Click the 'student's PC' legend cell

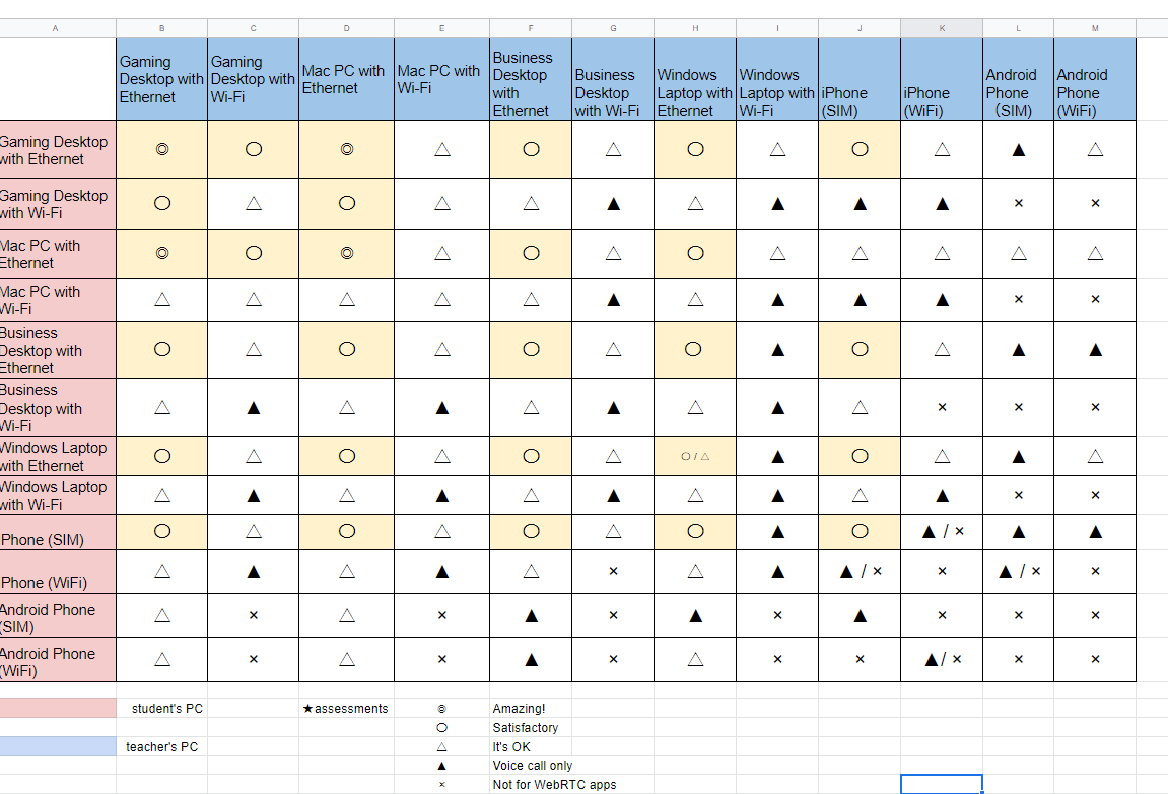[162, 708]
